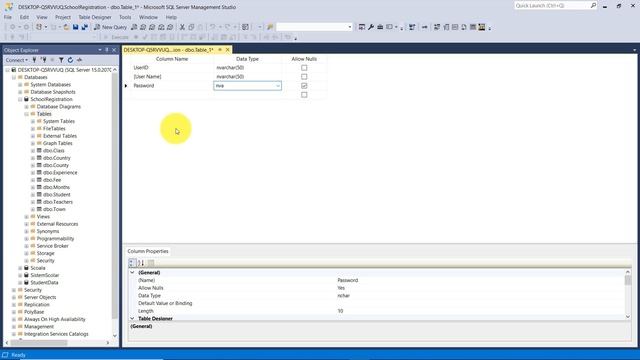Select the dbo.Country table in tree
The image size is (640, 360).
[x=56, y=158]
